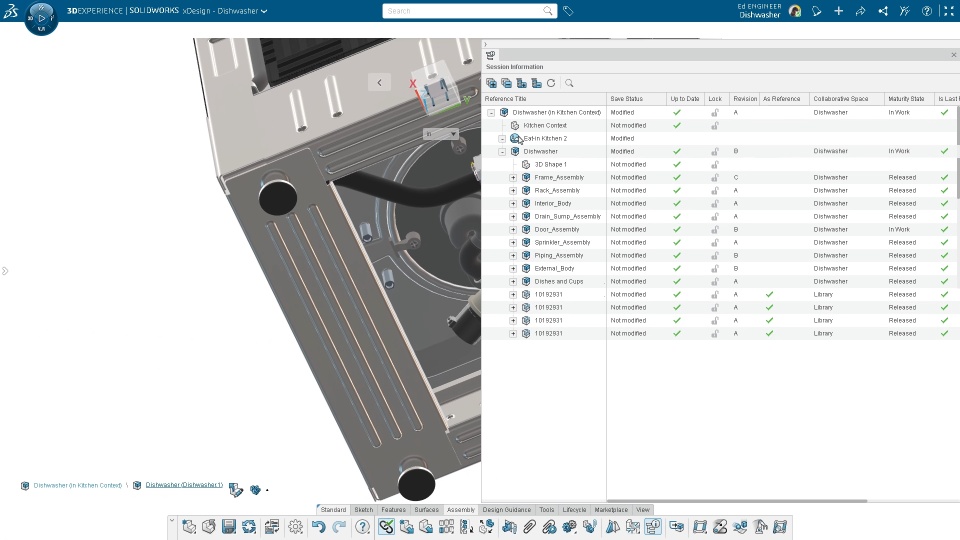This screenshot has width=960, height=540.
Task: Click the paperclip icon in the Assembly toolbar
Action: pyautogui.click(x=530, y=527)
